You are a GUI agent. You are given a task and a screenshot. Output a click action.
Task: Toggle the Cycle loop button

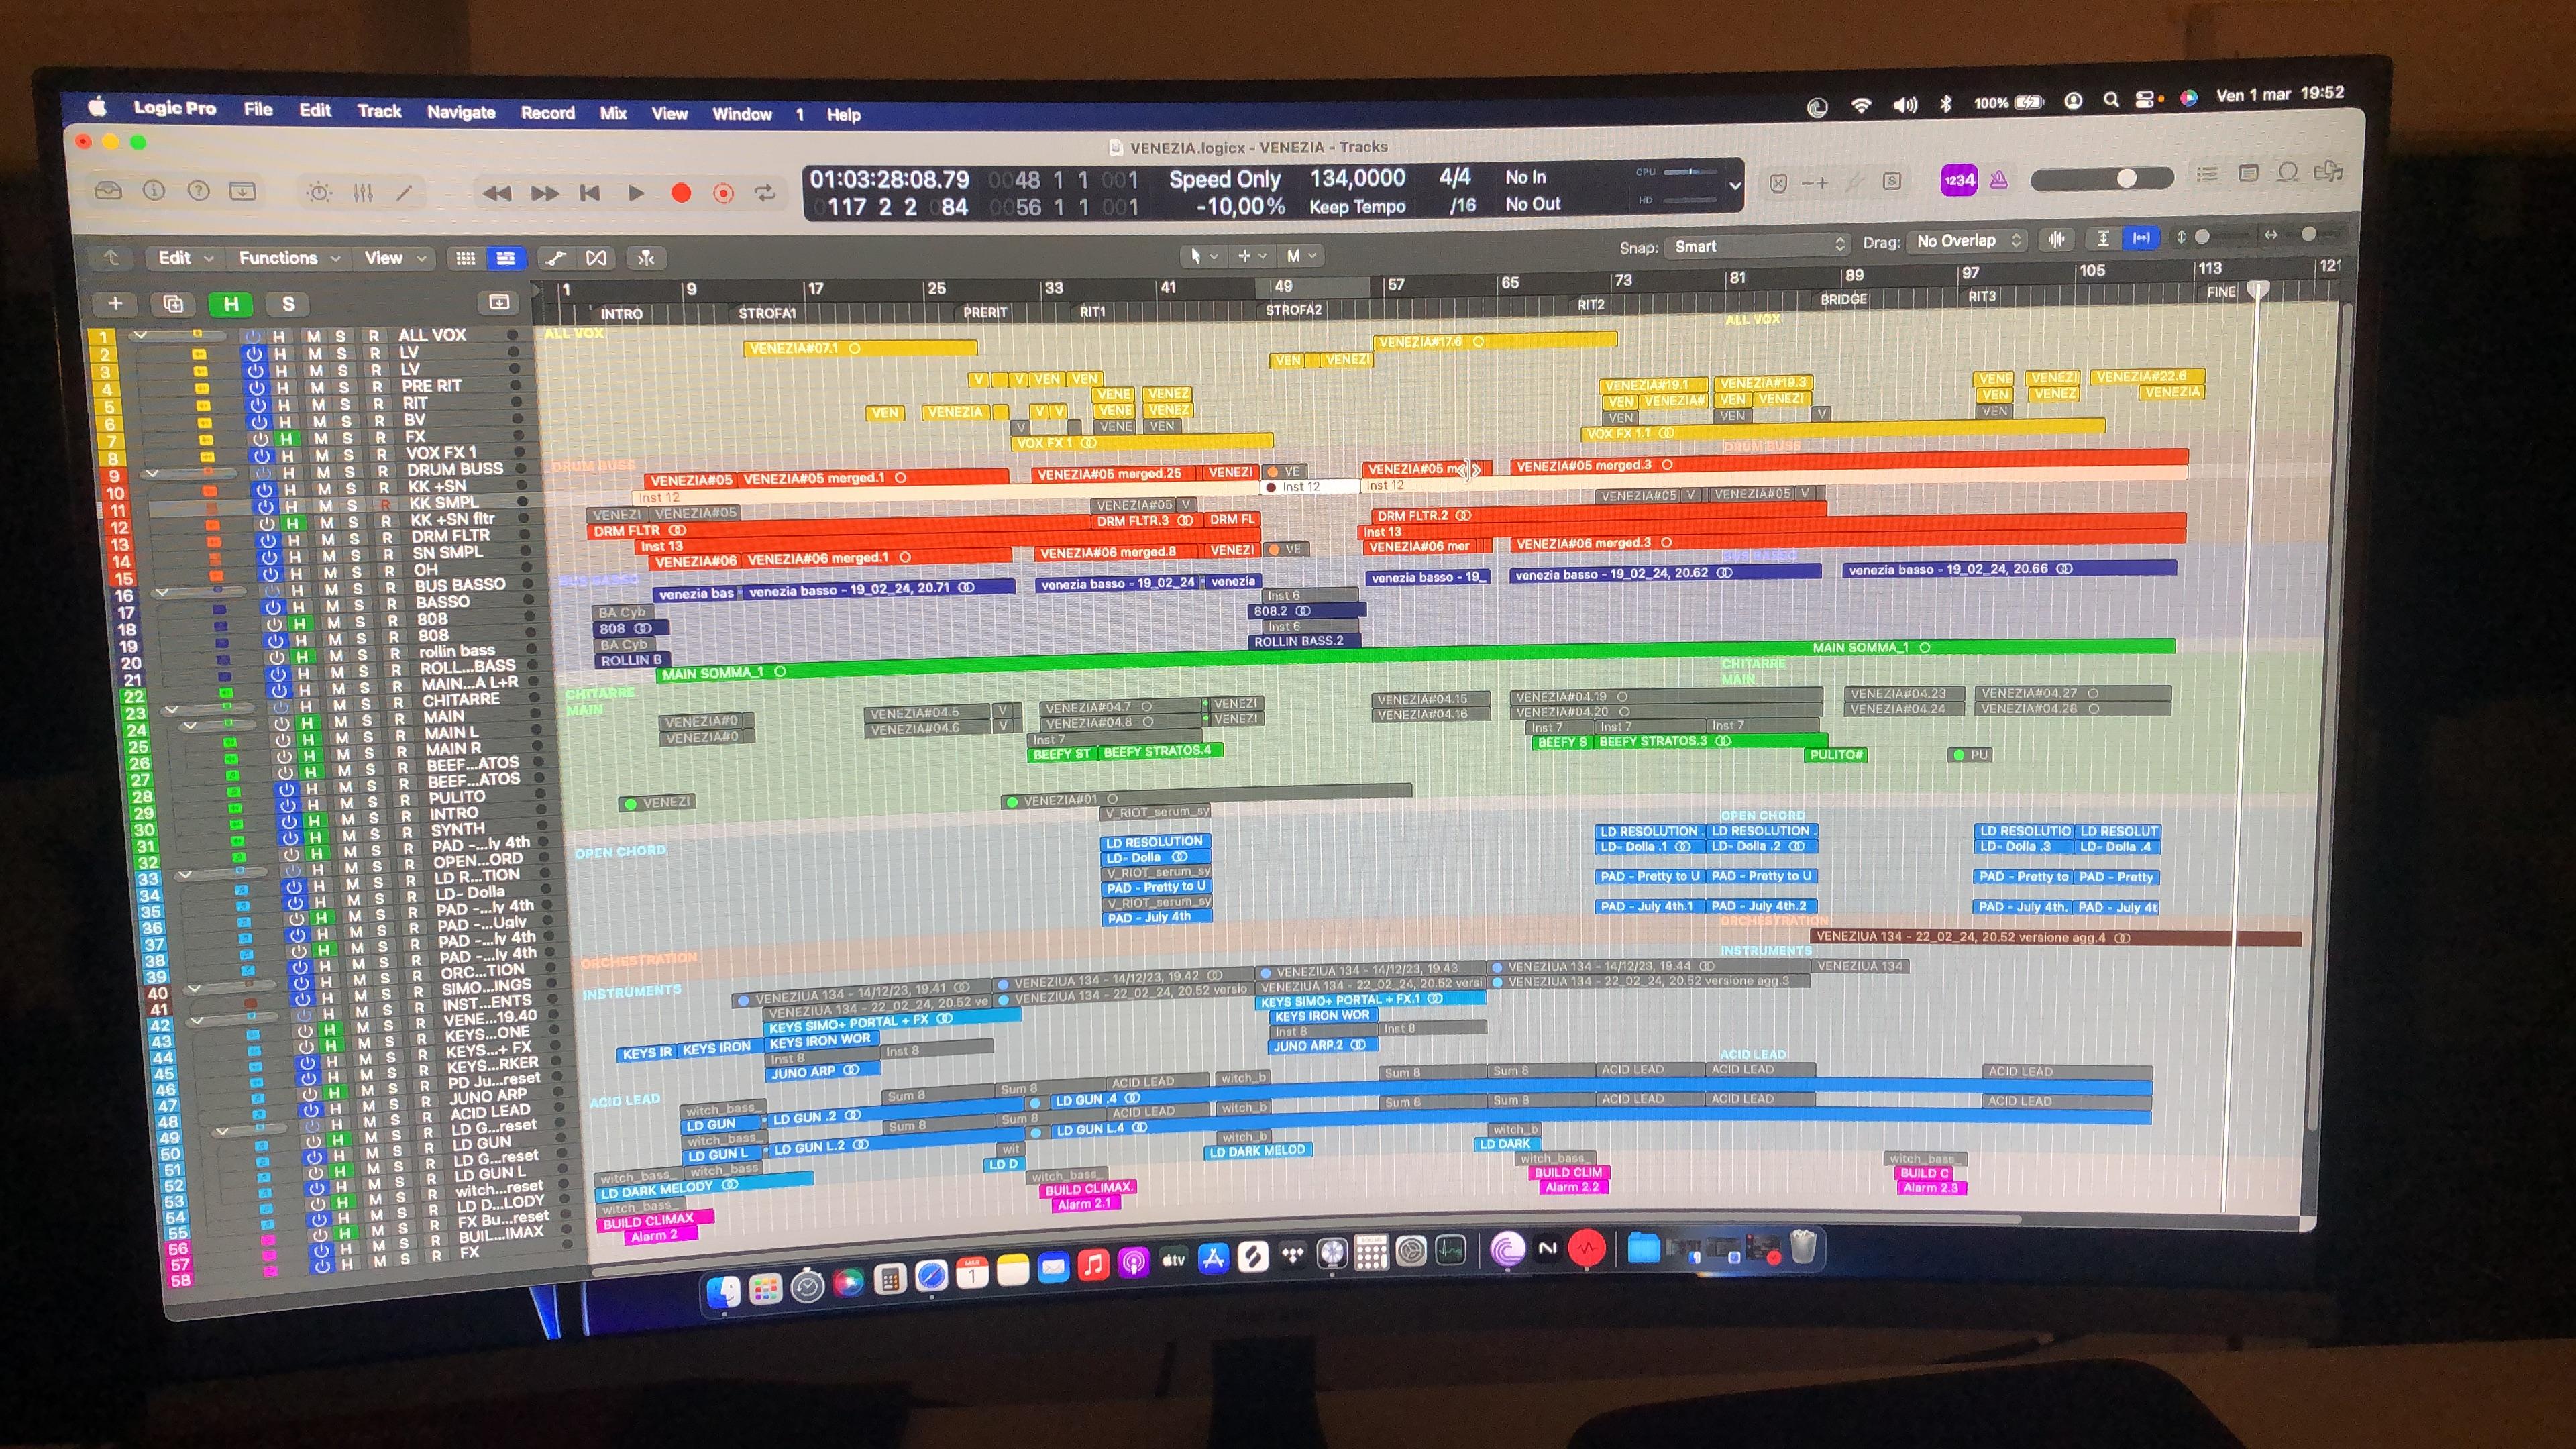(x=765, y=193)
